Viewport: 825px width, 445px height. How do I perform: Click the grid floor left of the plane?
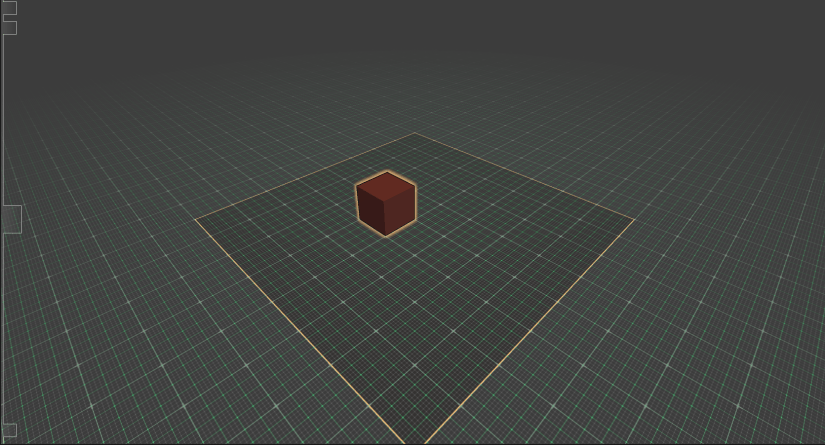click(100, 300)
